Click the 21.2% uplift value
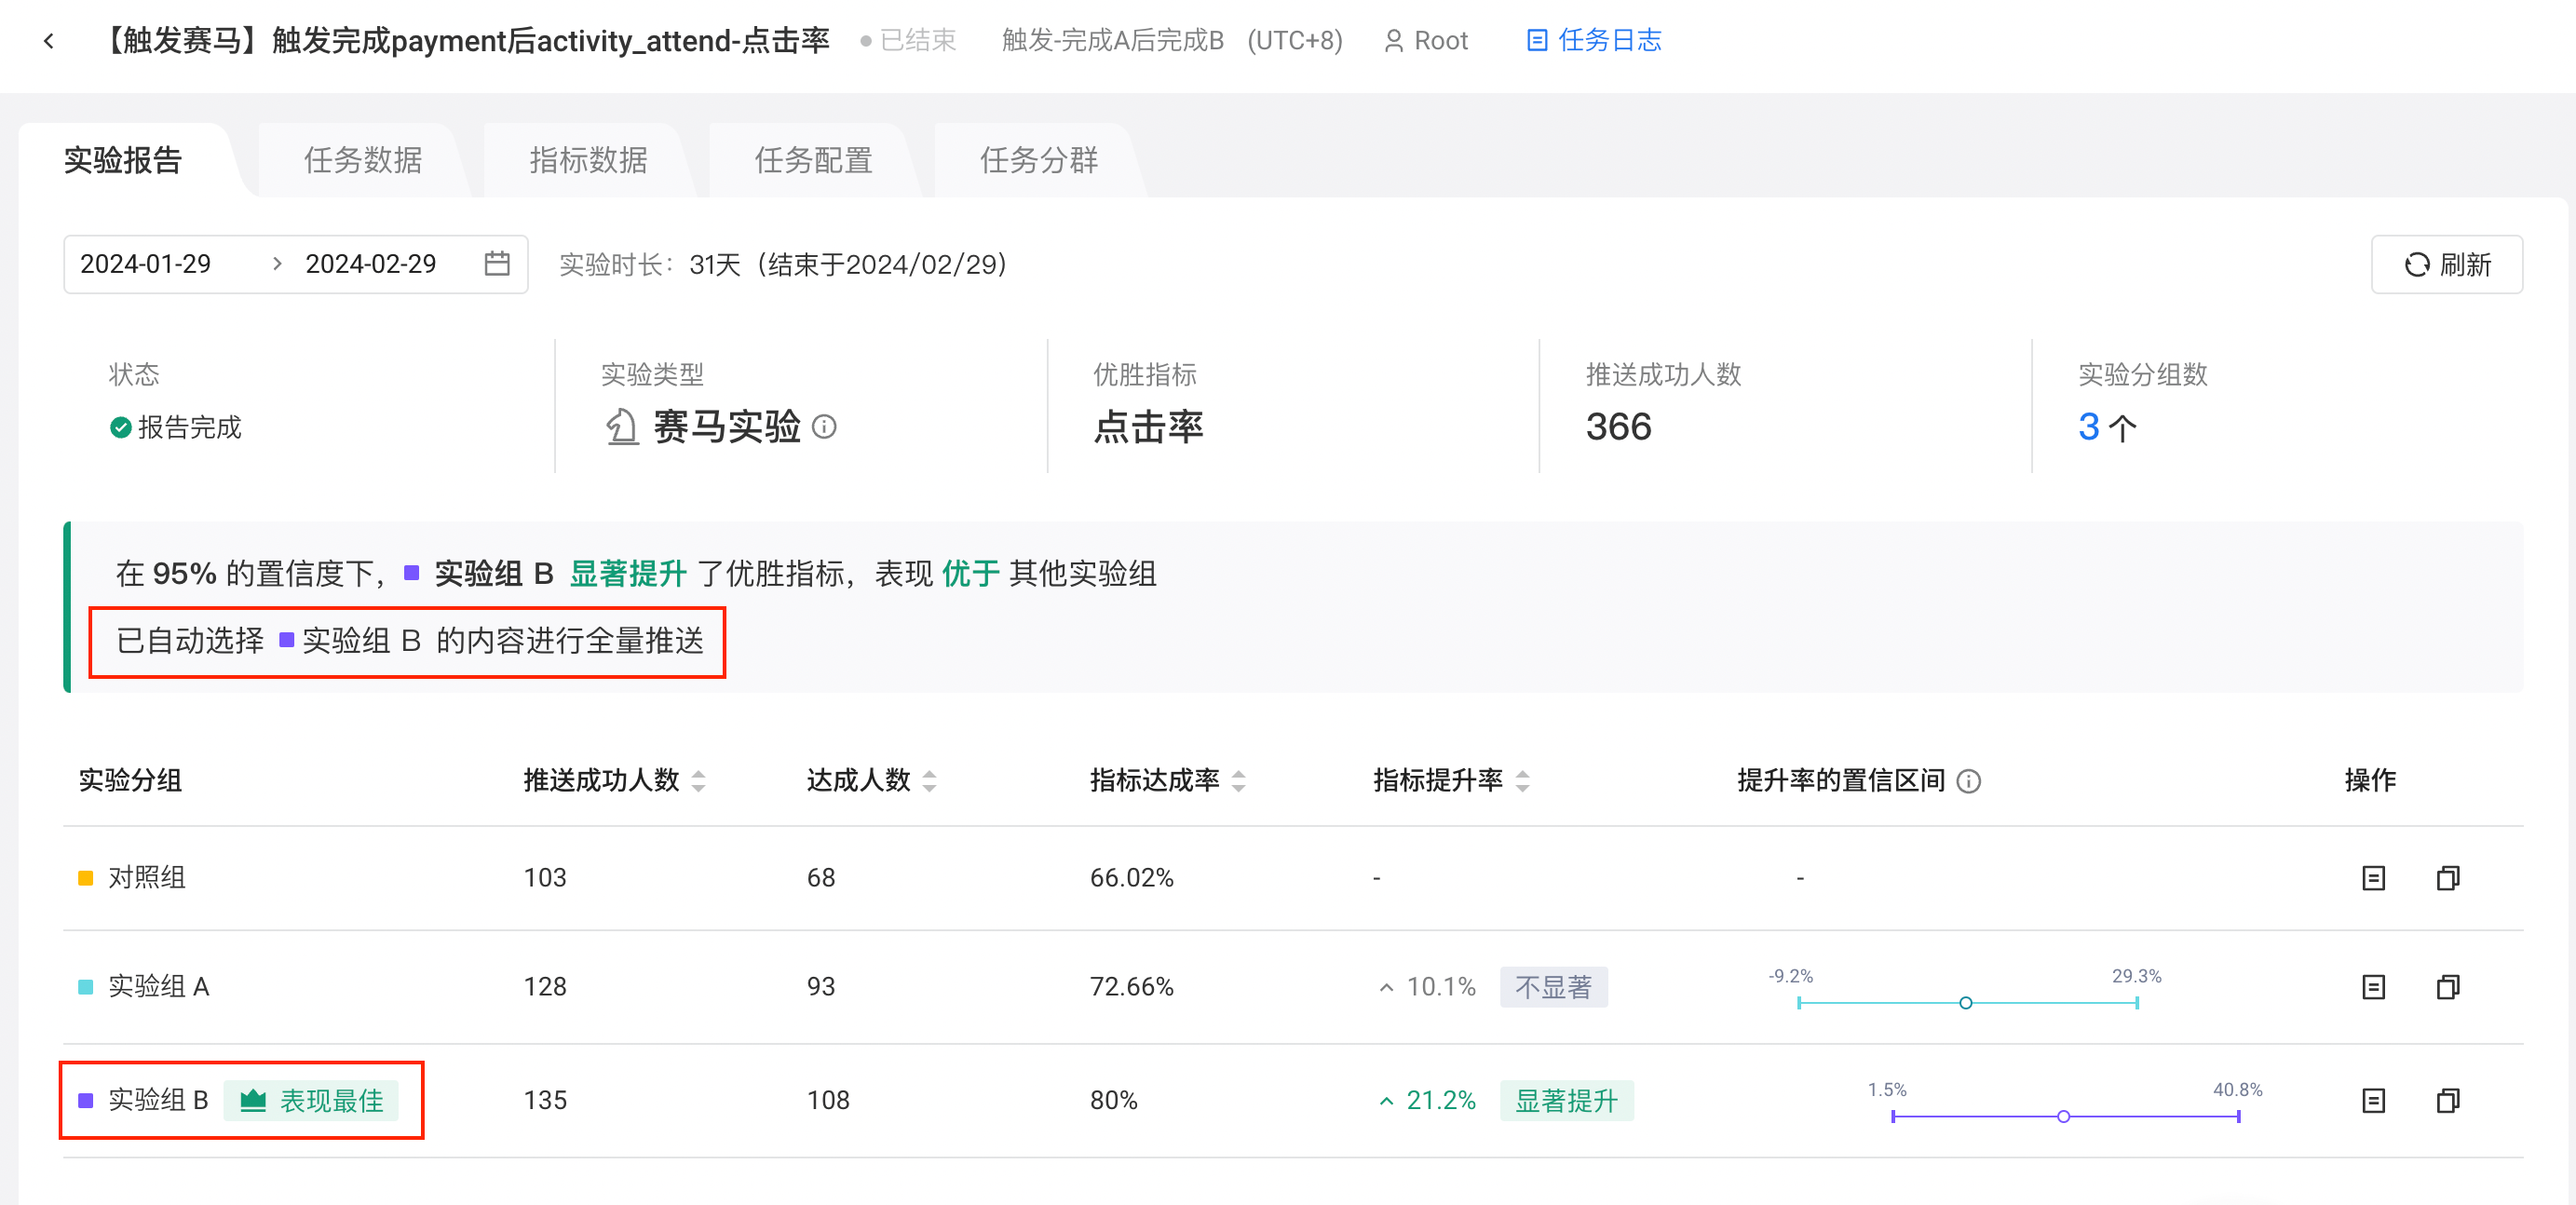2576x1205 pixels. coord(1440,1101)
